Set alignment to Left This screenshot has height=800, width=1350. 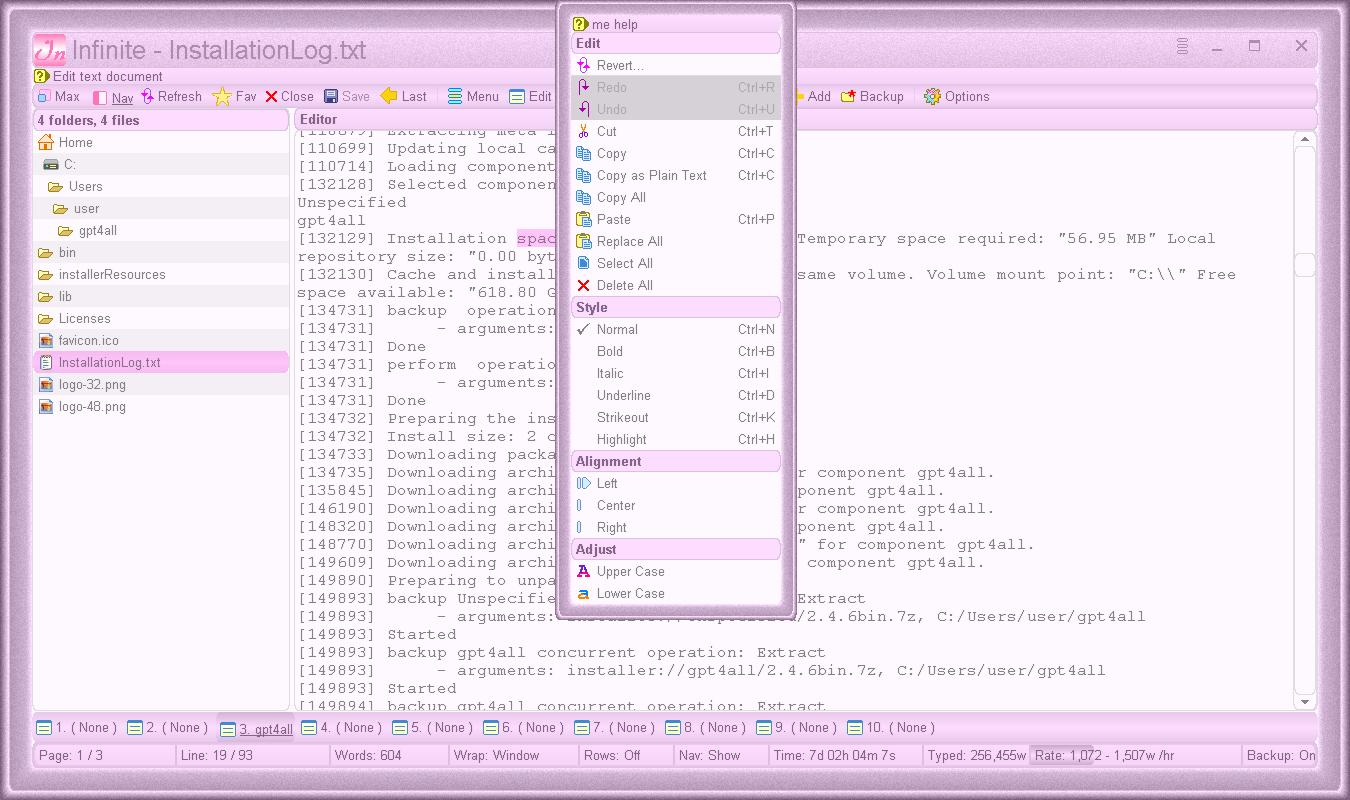pyautogui.click(x=676, y=483)
